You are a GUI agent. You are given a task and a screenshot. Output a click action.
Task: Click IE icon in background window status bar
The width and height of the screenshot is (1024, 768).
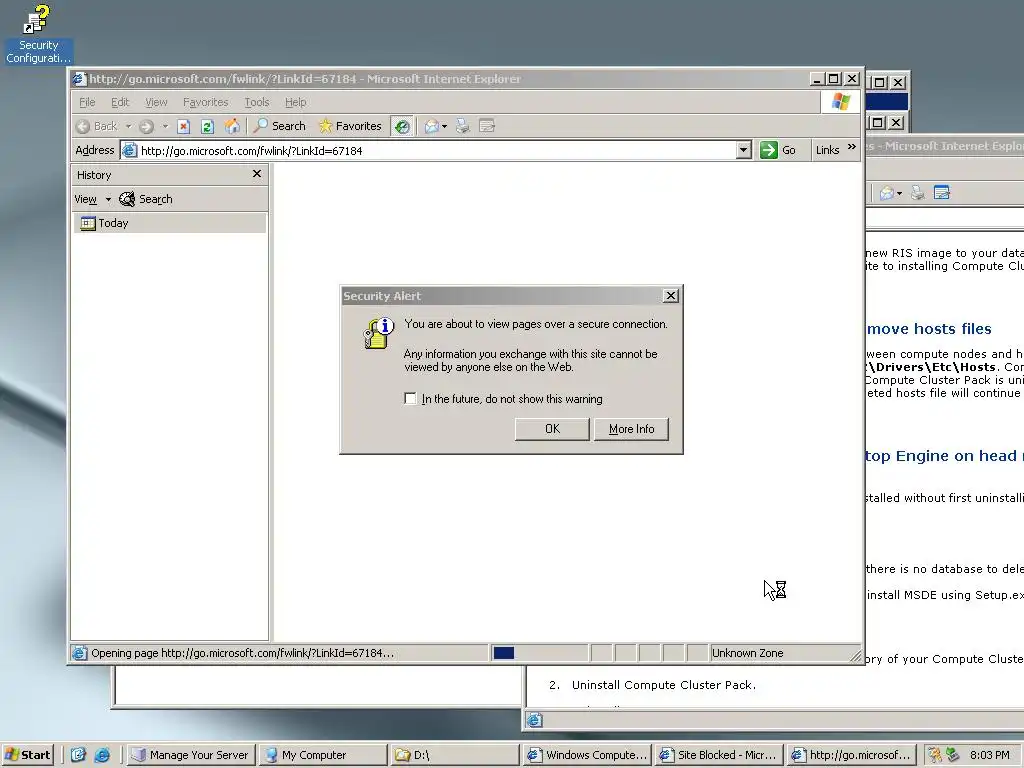[534, 720]
